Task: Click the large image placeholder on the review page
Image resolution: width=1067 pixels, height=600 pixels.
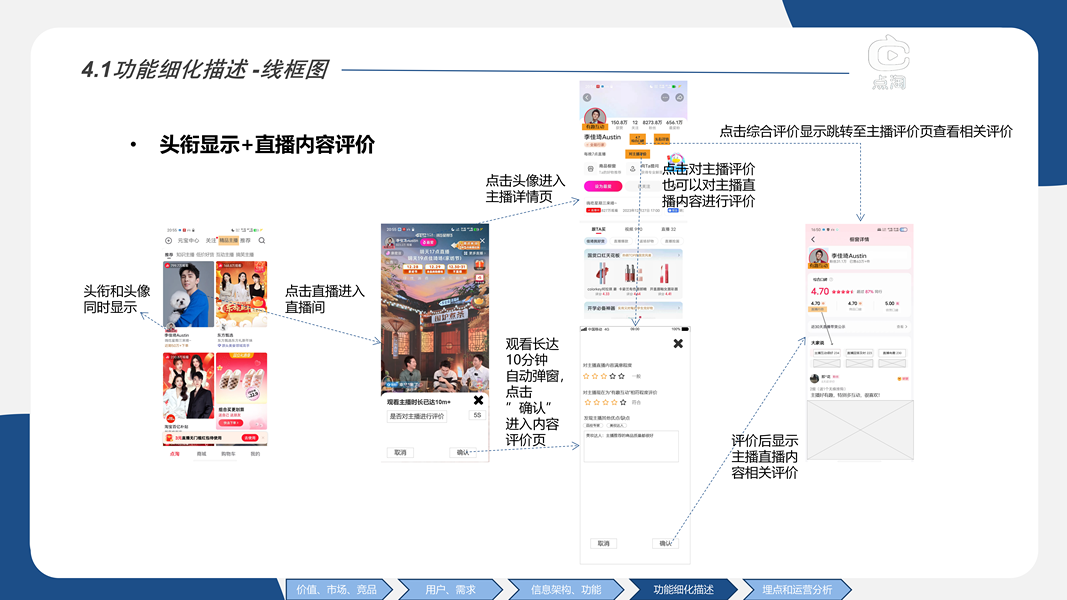Action: point(860,430)
